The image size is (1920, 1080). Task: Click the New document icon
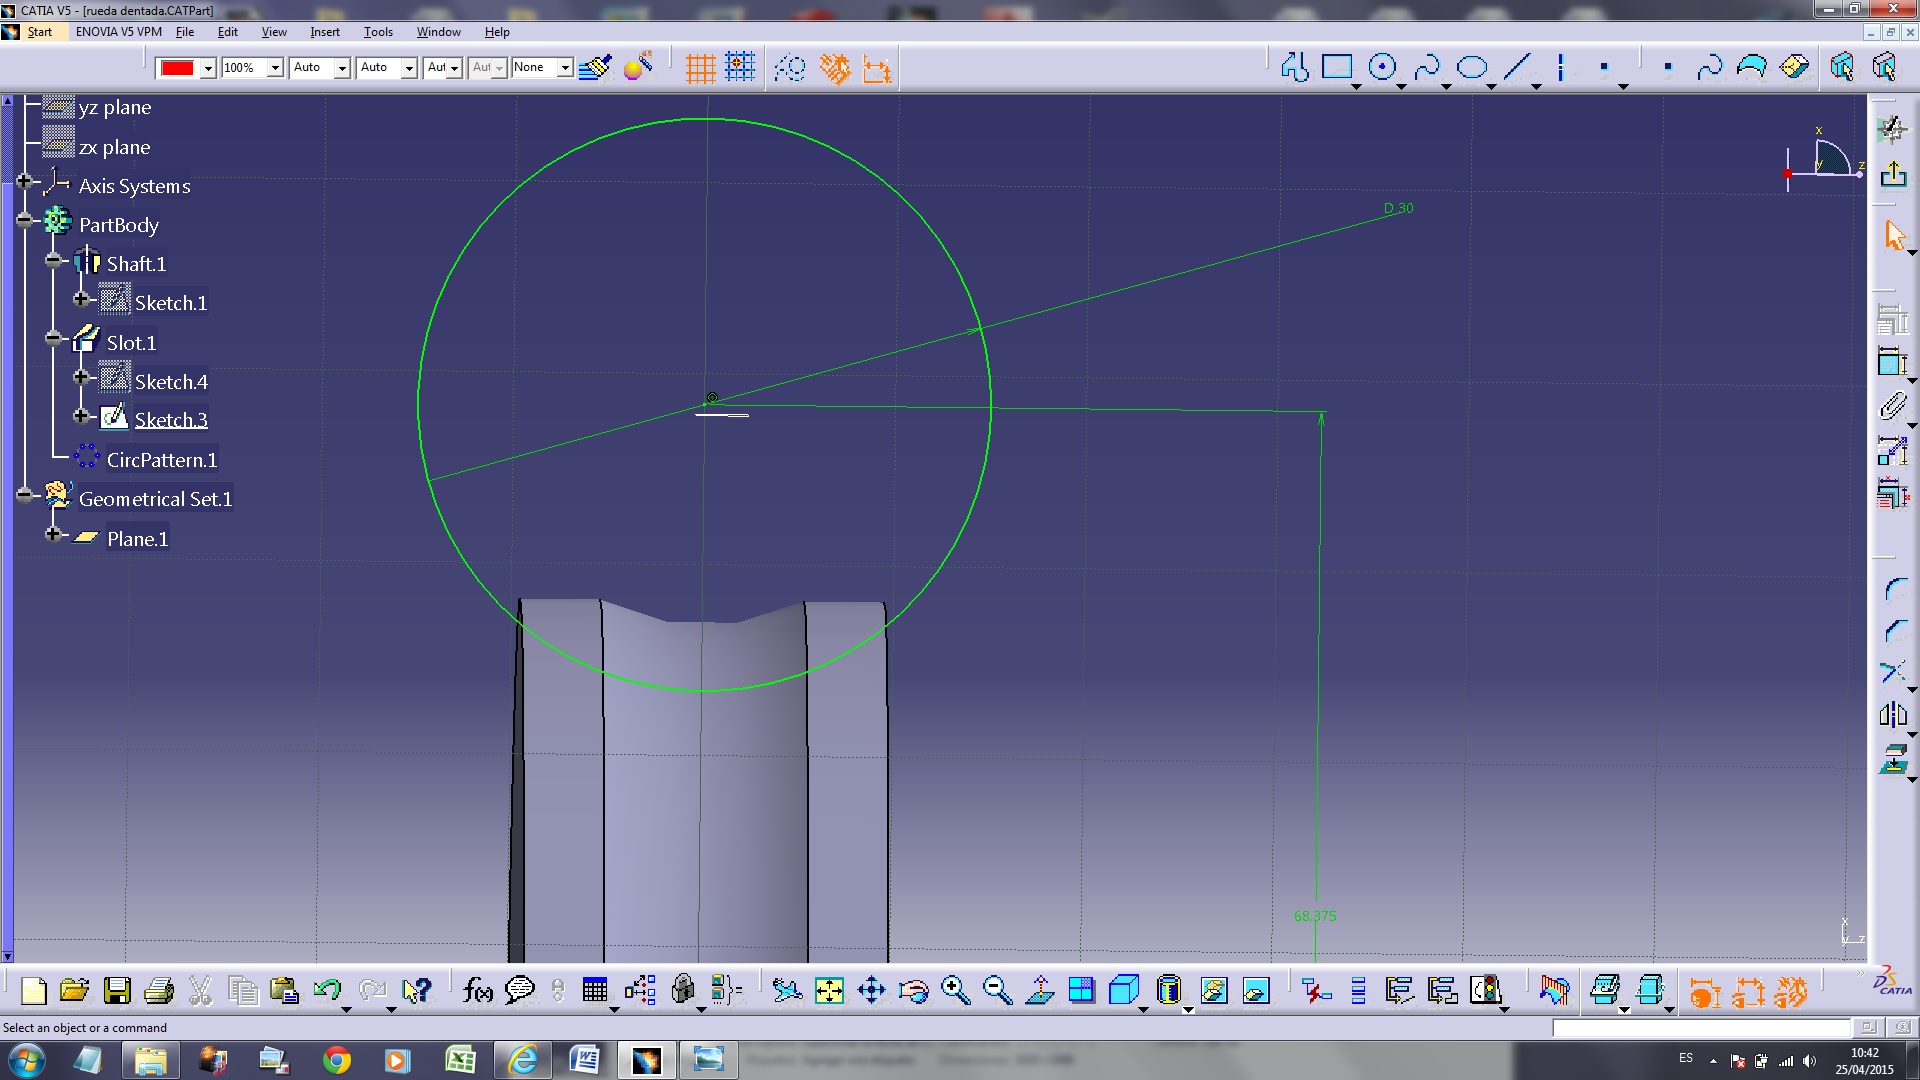click(x=33, y=990)
